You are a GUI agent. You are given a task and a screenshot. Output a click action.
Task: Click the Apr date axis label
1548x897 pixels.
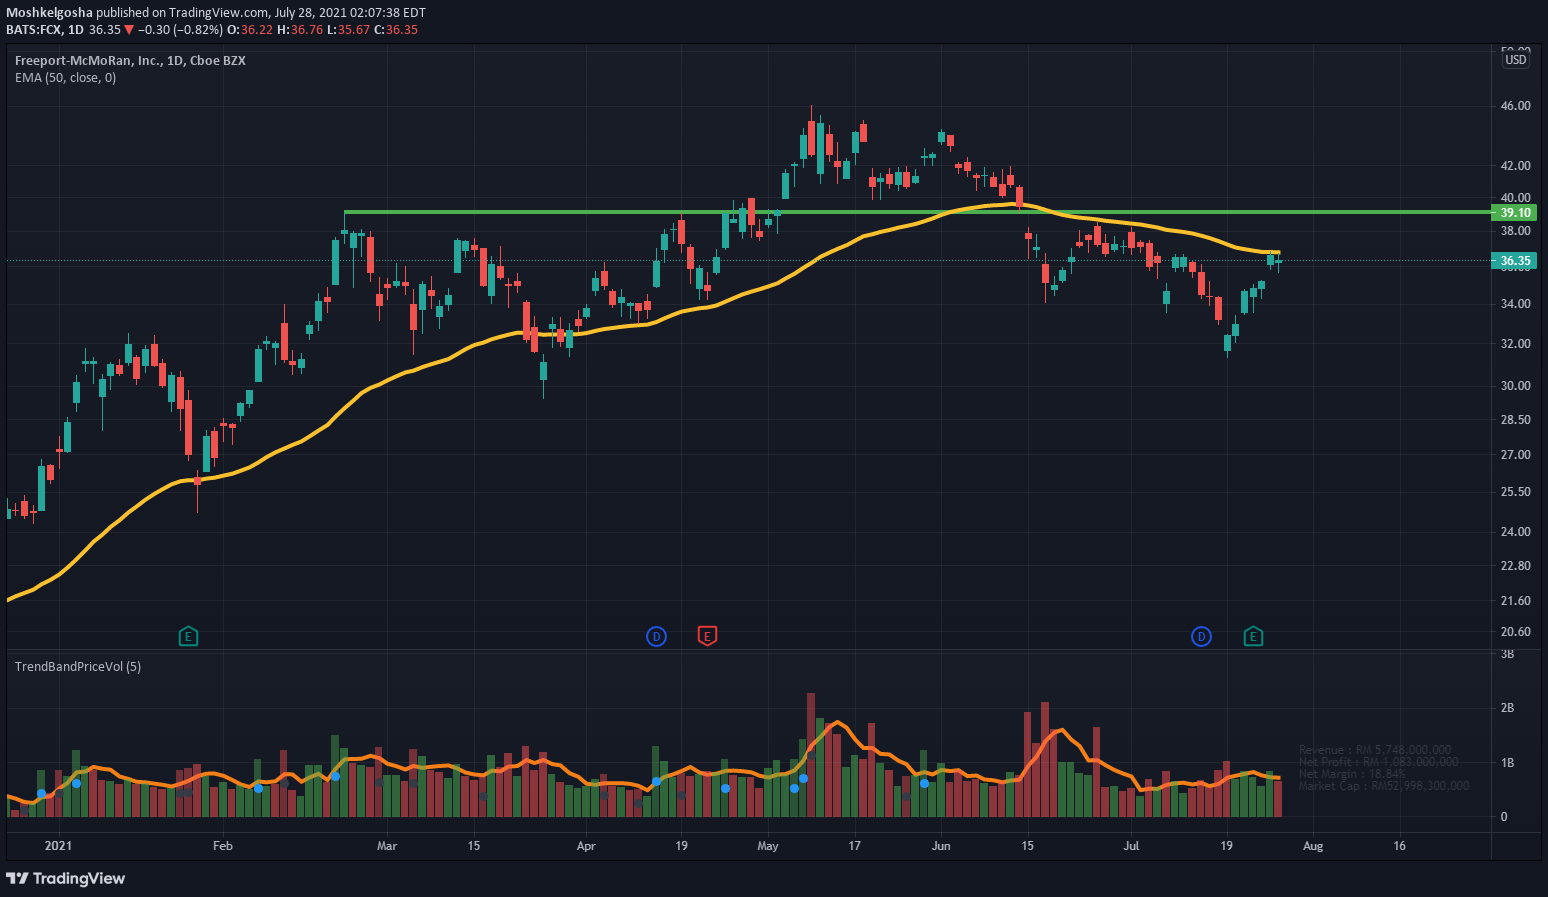click(586, 846)
